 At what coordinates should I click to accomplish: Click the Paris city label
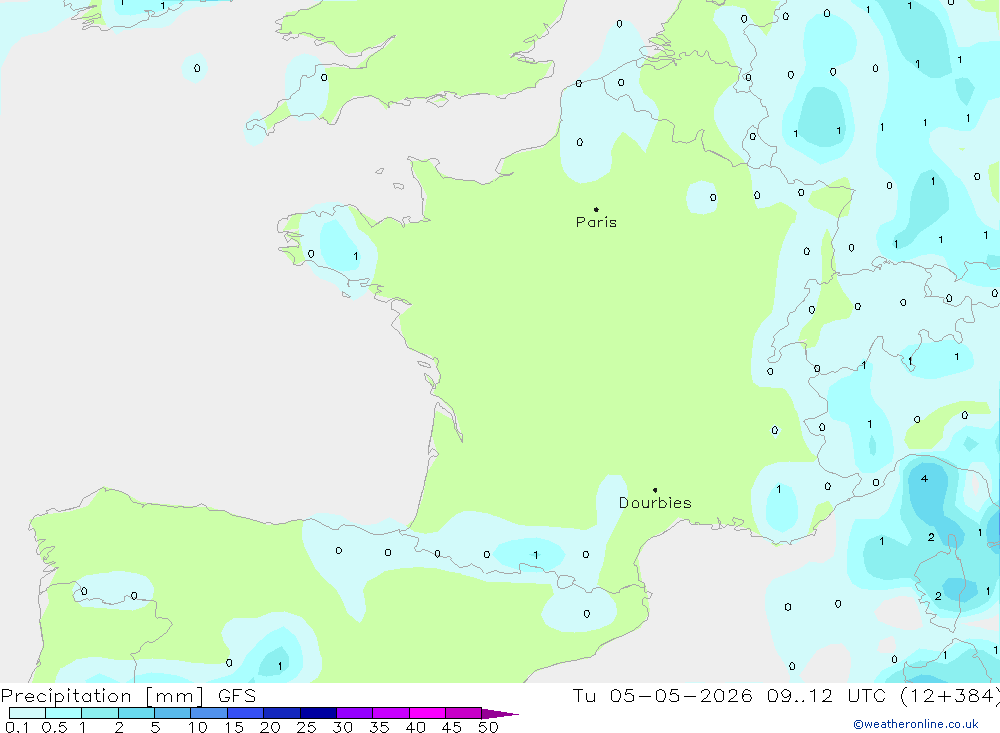(596, 222)
